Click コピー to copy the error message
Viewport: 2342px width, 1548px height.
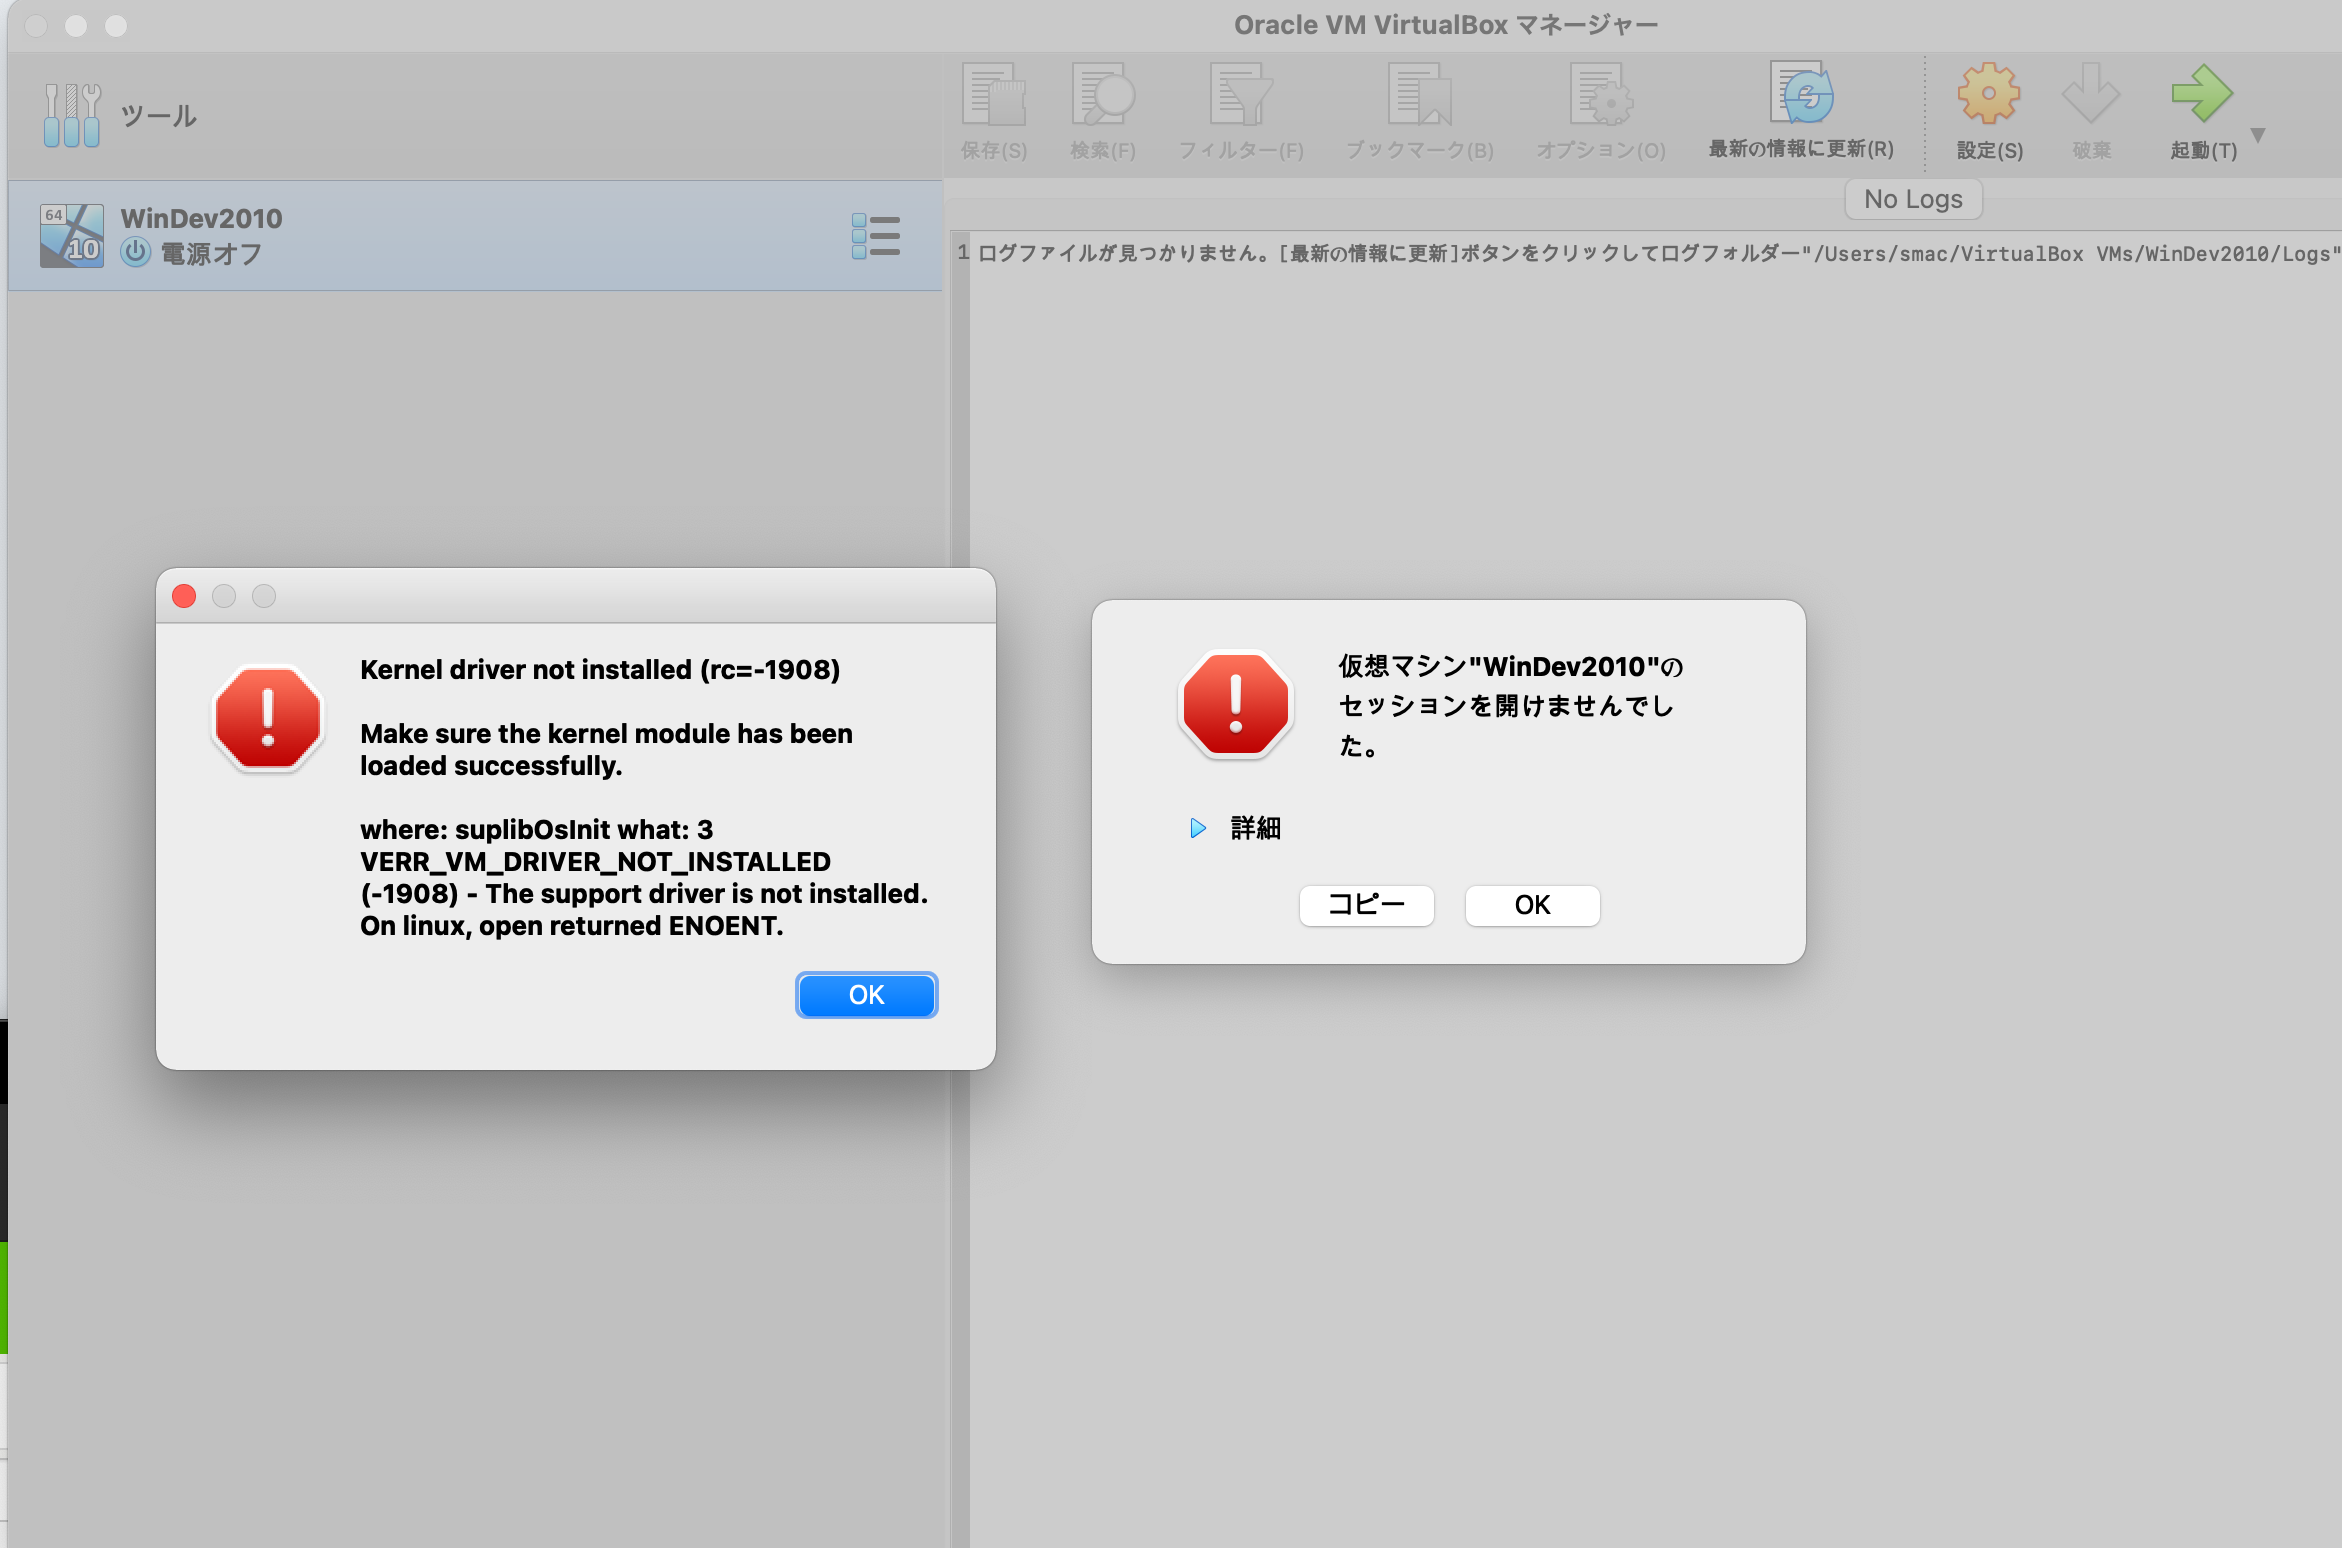click(1366, 905)
